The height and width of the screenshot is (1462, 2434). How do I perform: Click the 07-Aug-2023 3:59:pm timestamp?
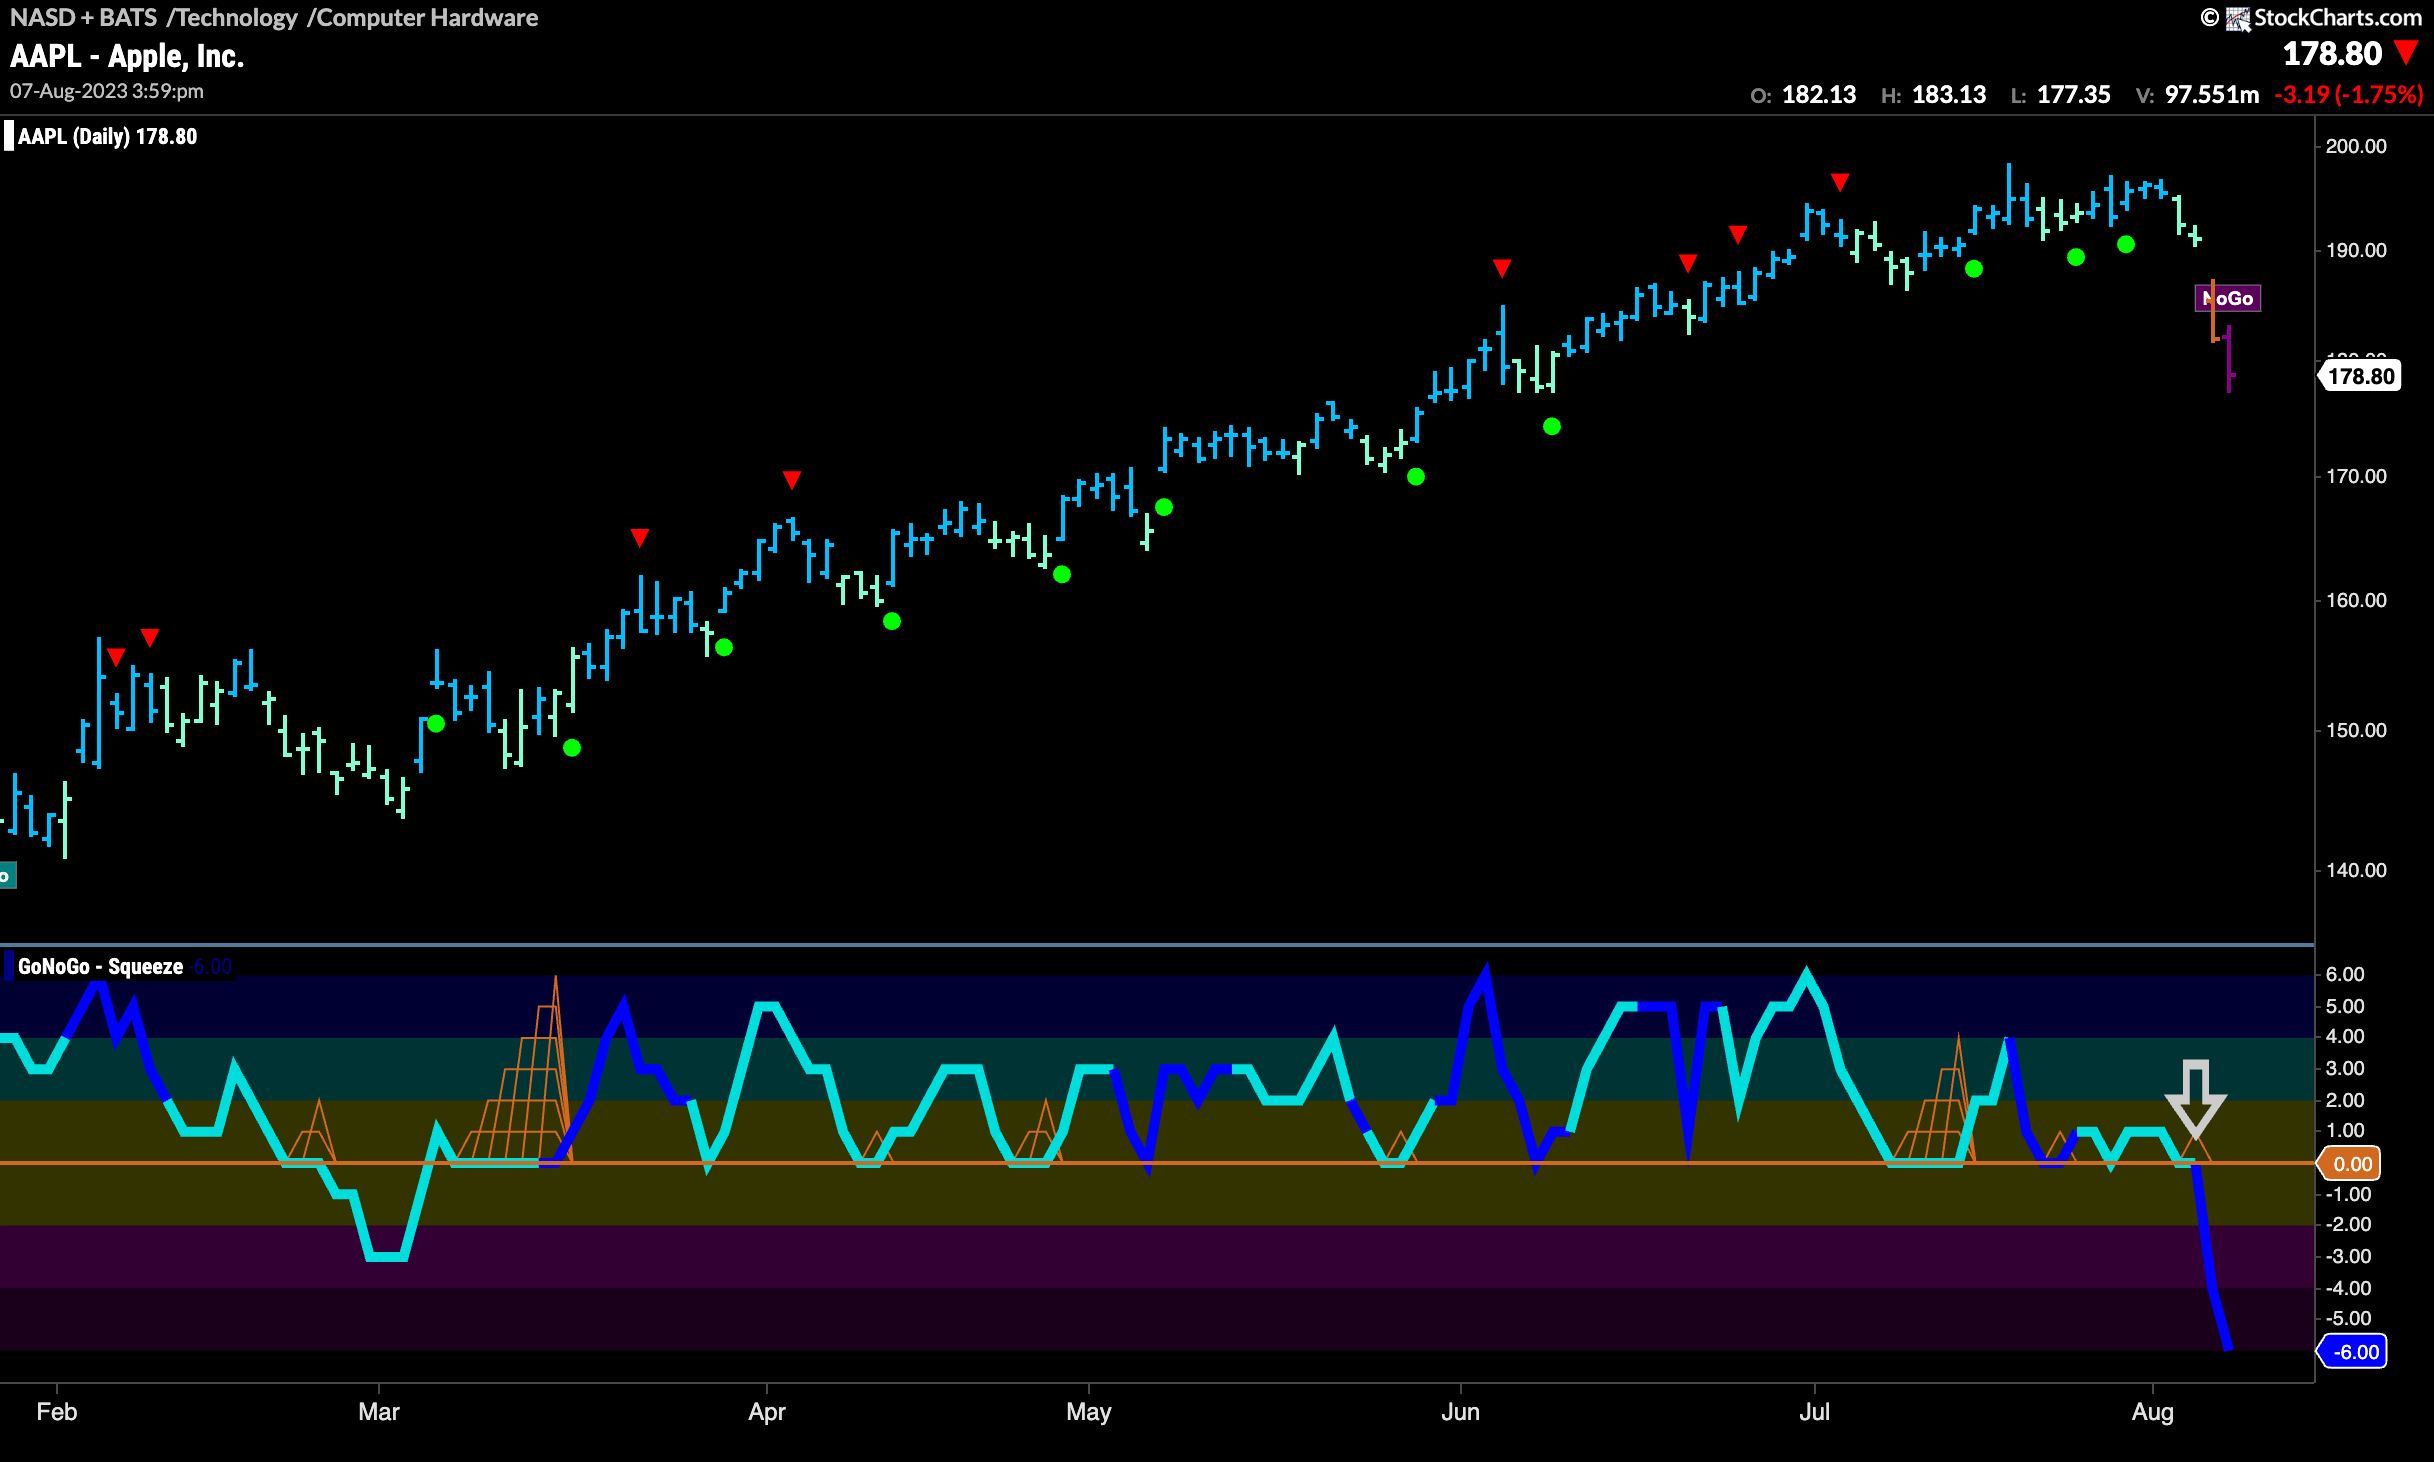107,91
